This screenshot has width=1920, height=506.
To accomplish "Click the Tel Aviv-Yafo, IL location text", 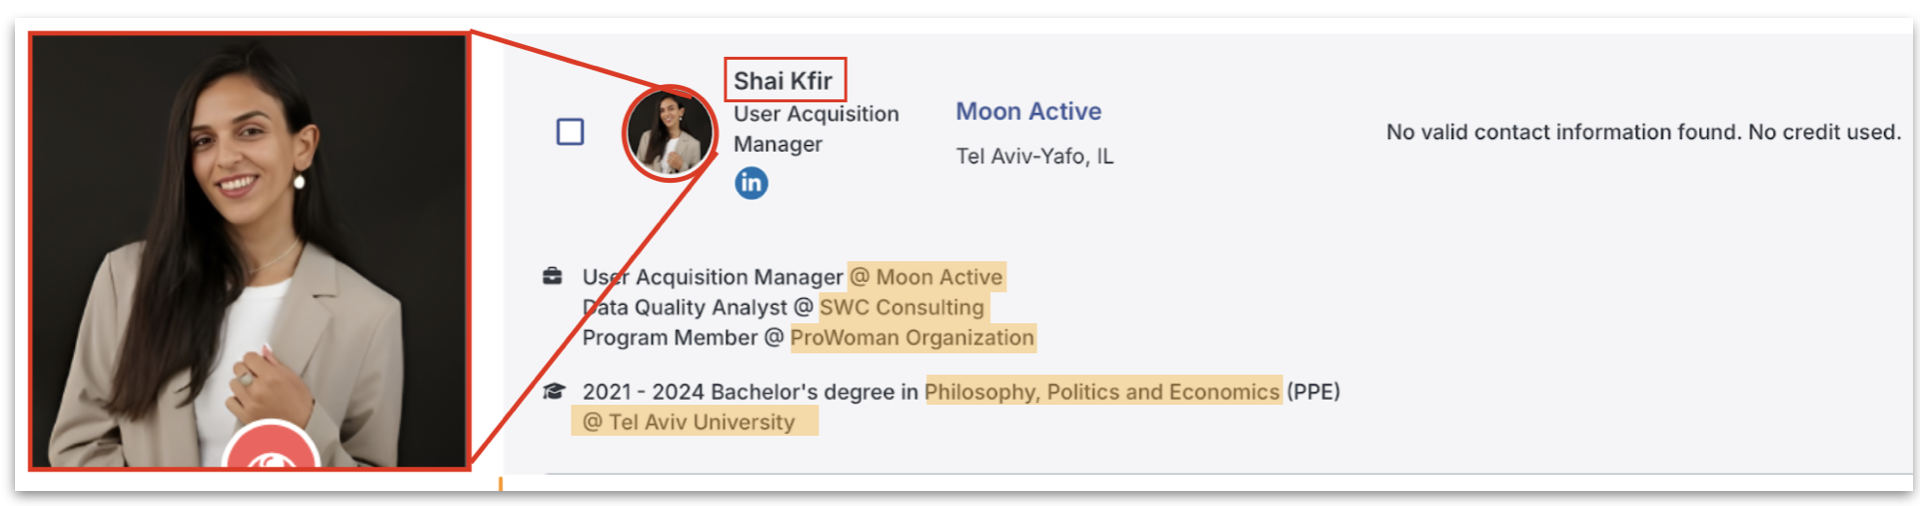I will coord(1034,156).
